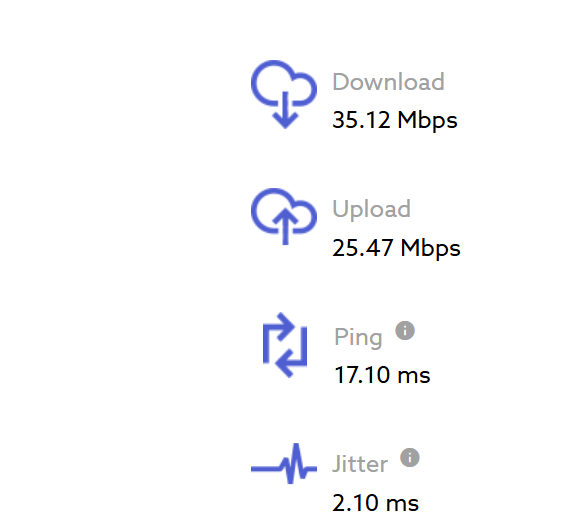
Task: Click the Jitter pulse-wave icon
Action: pos(284,464)
